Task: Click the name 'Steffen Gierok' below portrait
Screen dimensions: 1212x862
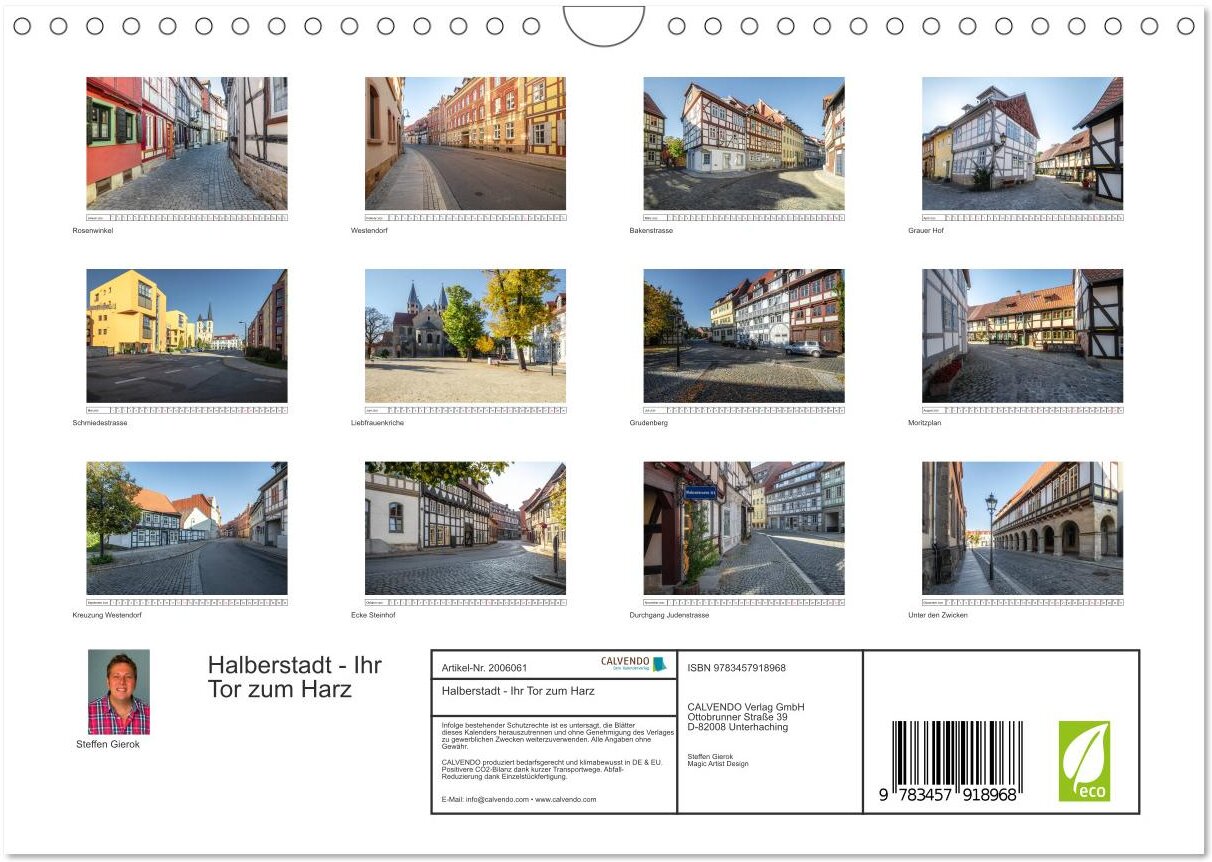Action: (x=108, y=744)
